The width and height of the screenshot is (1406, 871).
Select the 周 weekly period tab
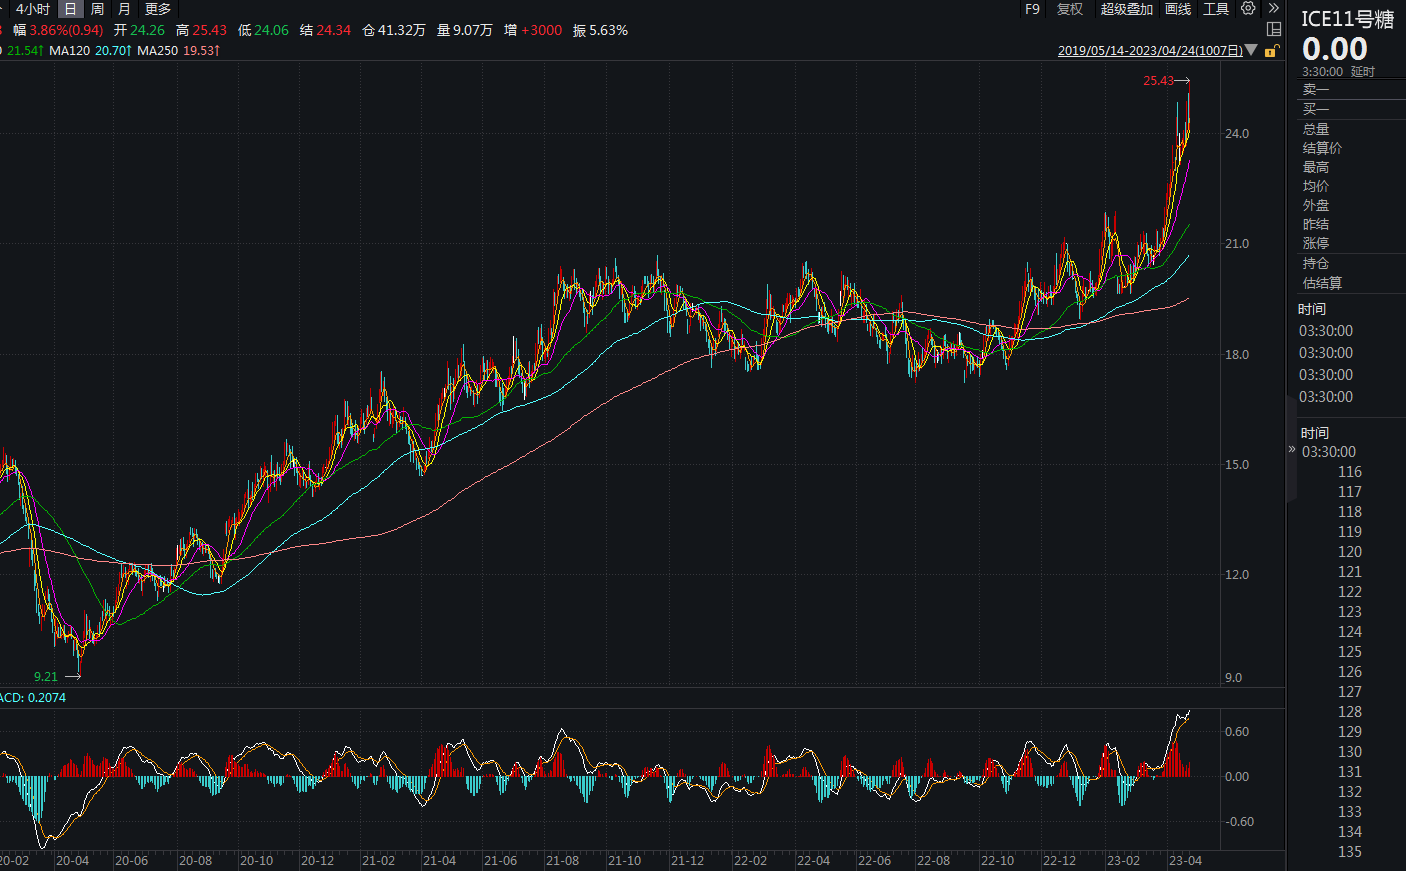click(97, 9)
